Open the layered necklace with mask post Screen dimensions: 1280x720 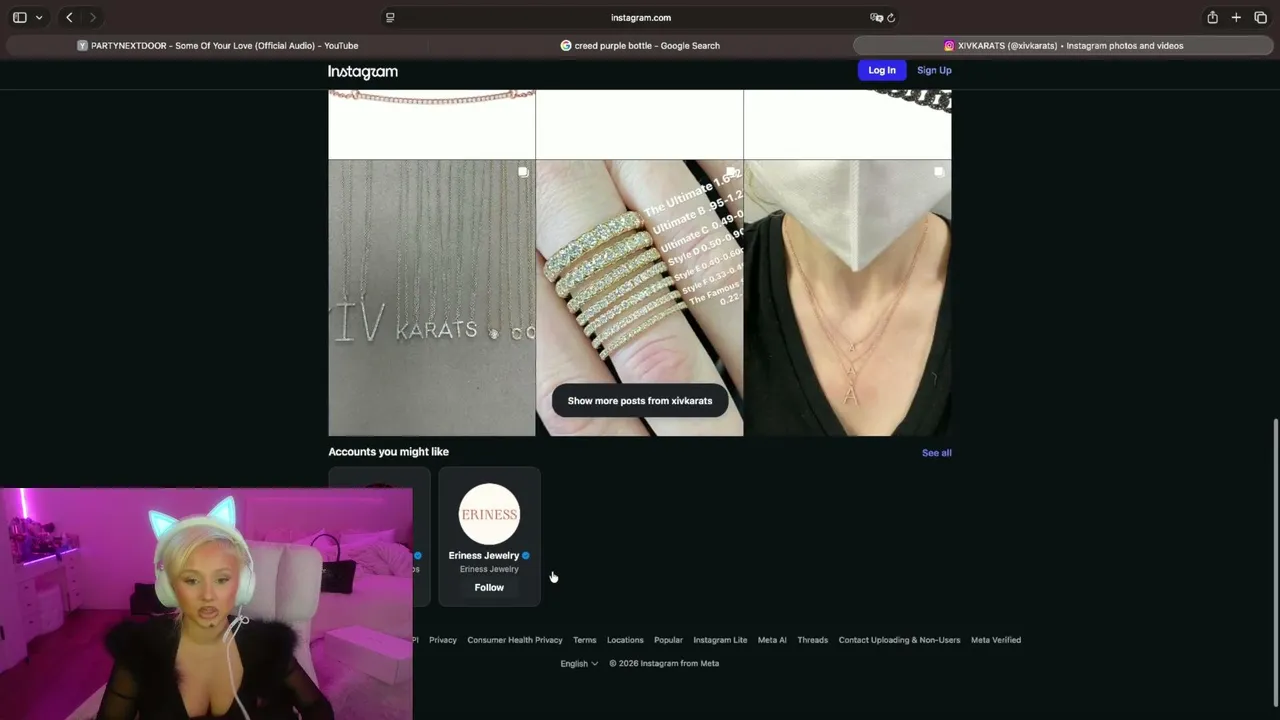848,298
